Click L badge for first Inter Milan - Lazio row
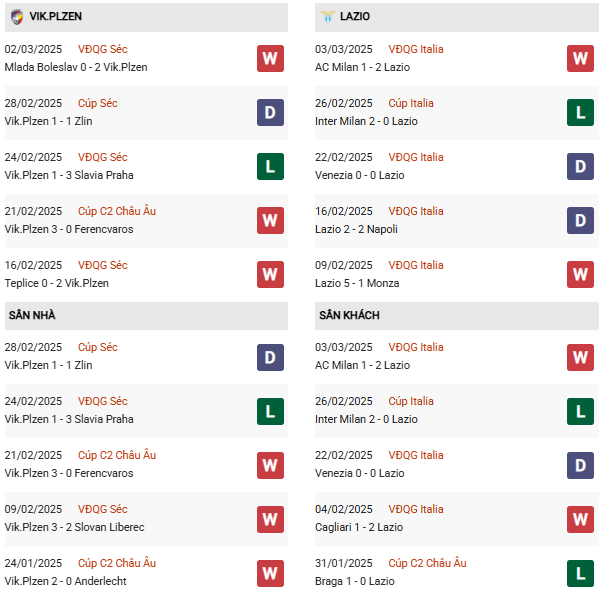Screen dimensions: 600x593 tap(580, 112)
